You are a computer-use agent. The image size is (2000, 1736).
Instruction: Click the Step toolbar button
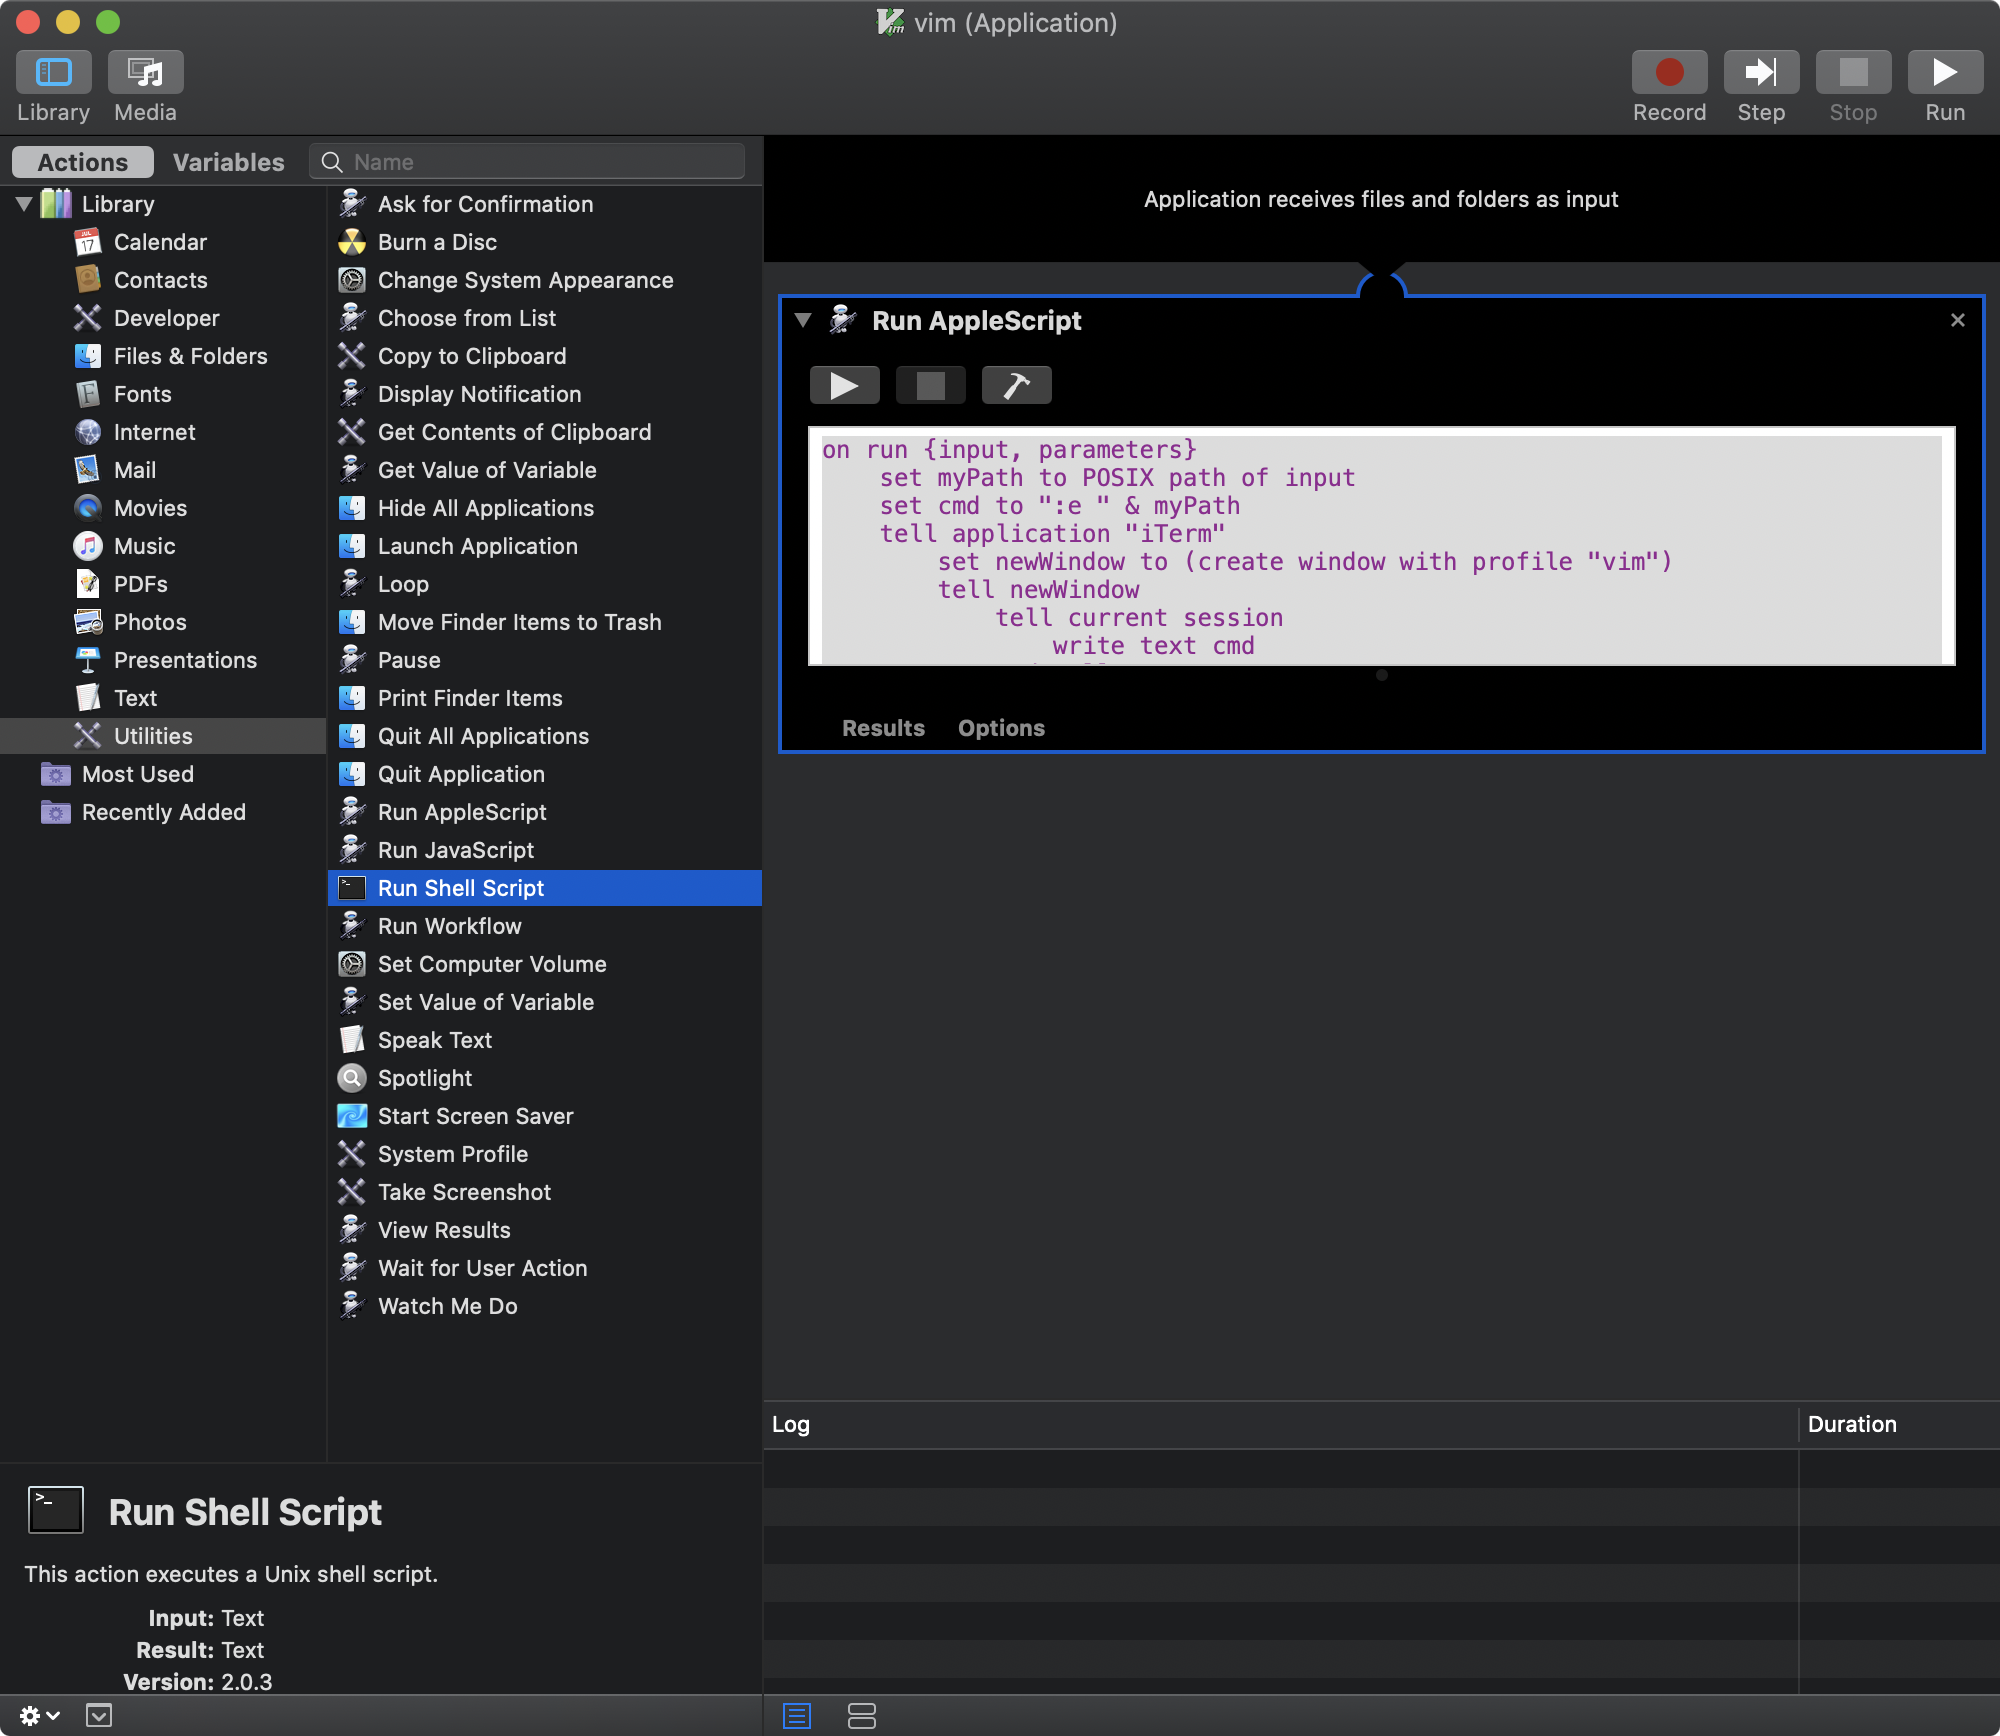[x=1761, y=73]
